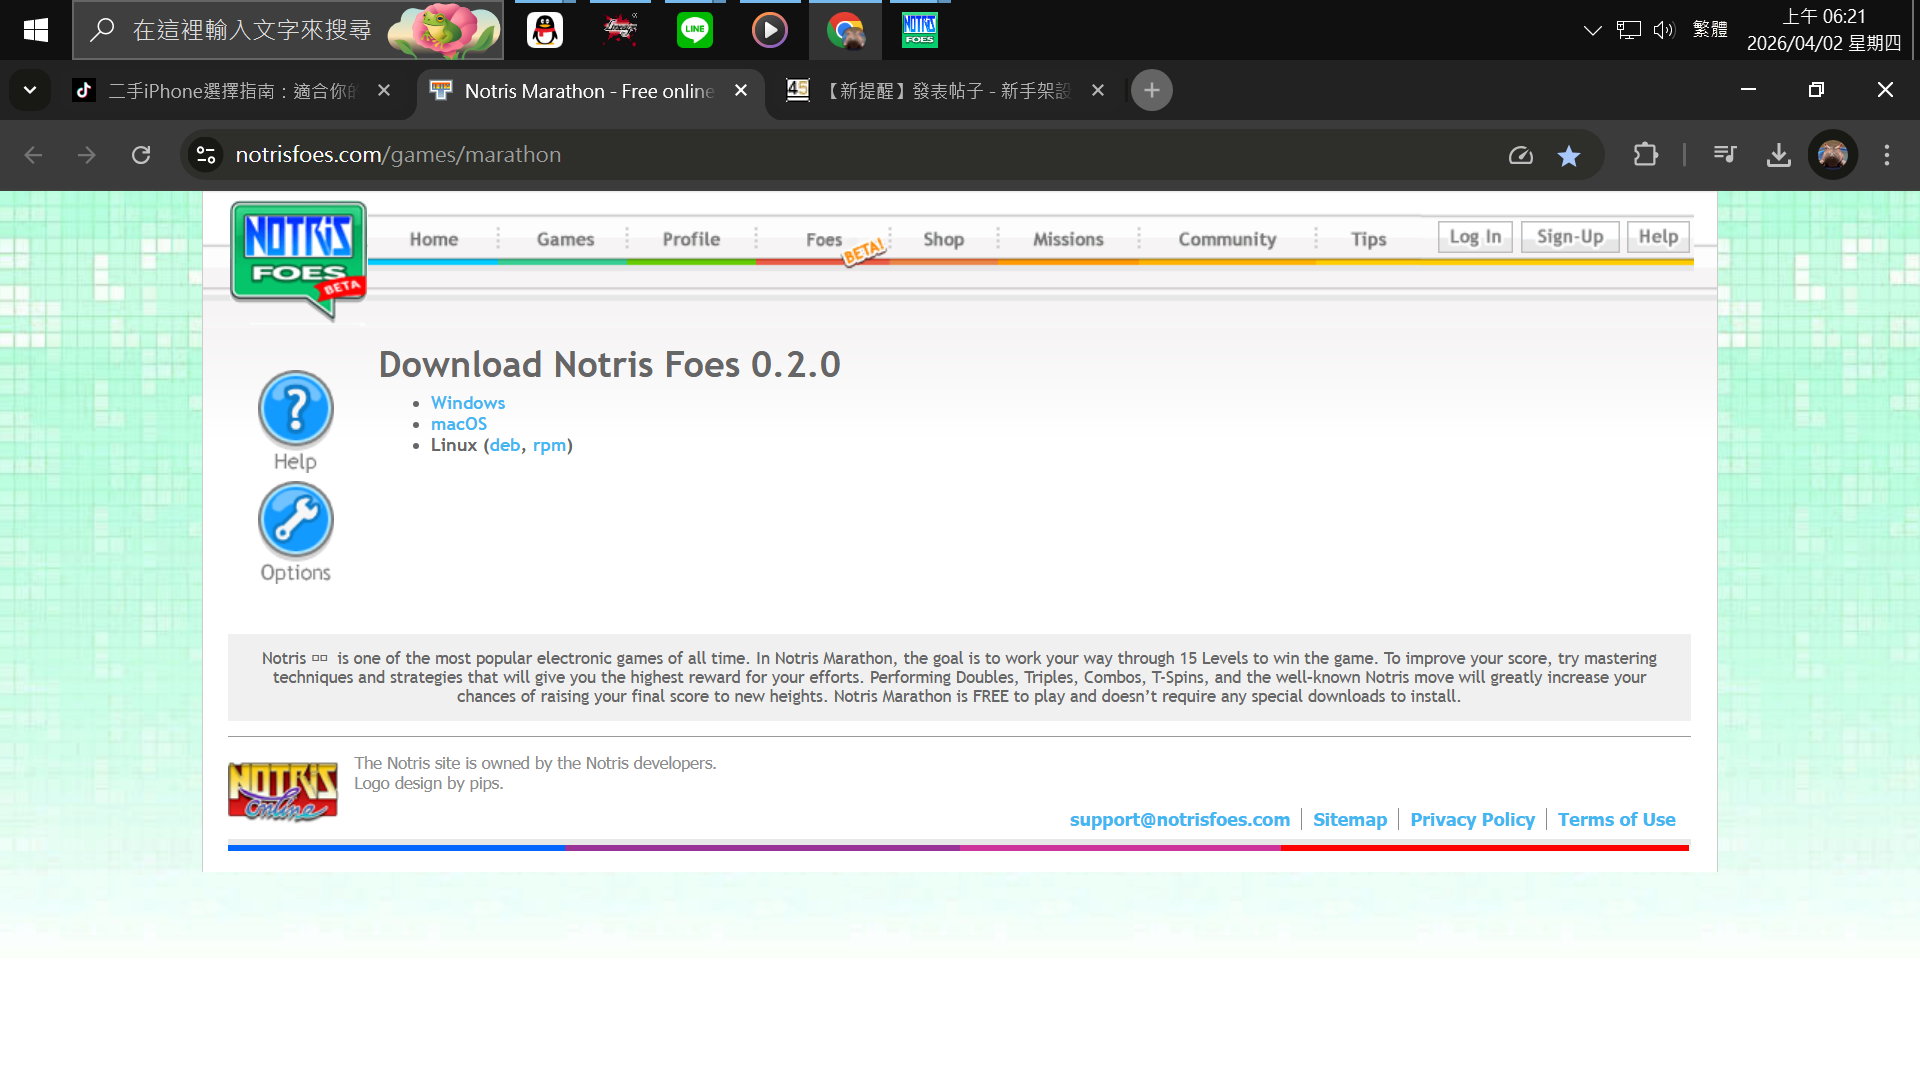Image resolution: width=1920 pixels, height=1080 pixels.
Task: Click the volume speaker tray icon
Action: click(x=1663, y=30)
